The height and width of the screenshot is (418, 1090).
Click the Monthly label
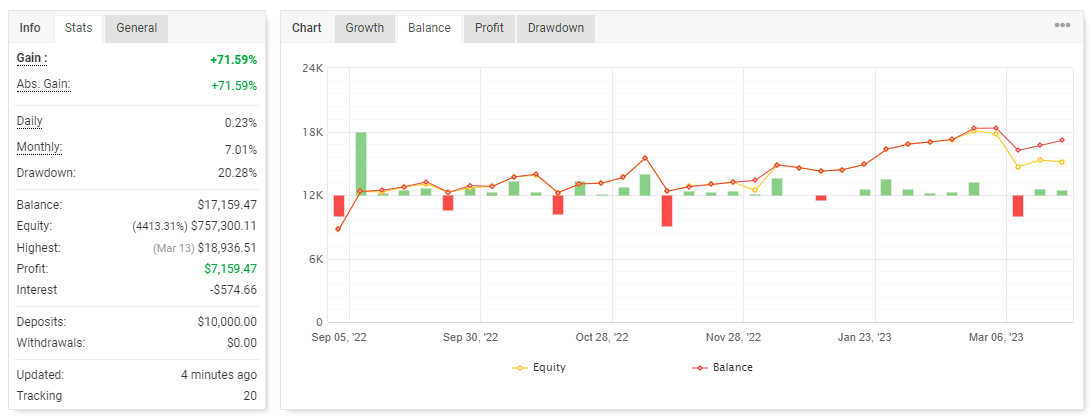[39, 148]
